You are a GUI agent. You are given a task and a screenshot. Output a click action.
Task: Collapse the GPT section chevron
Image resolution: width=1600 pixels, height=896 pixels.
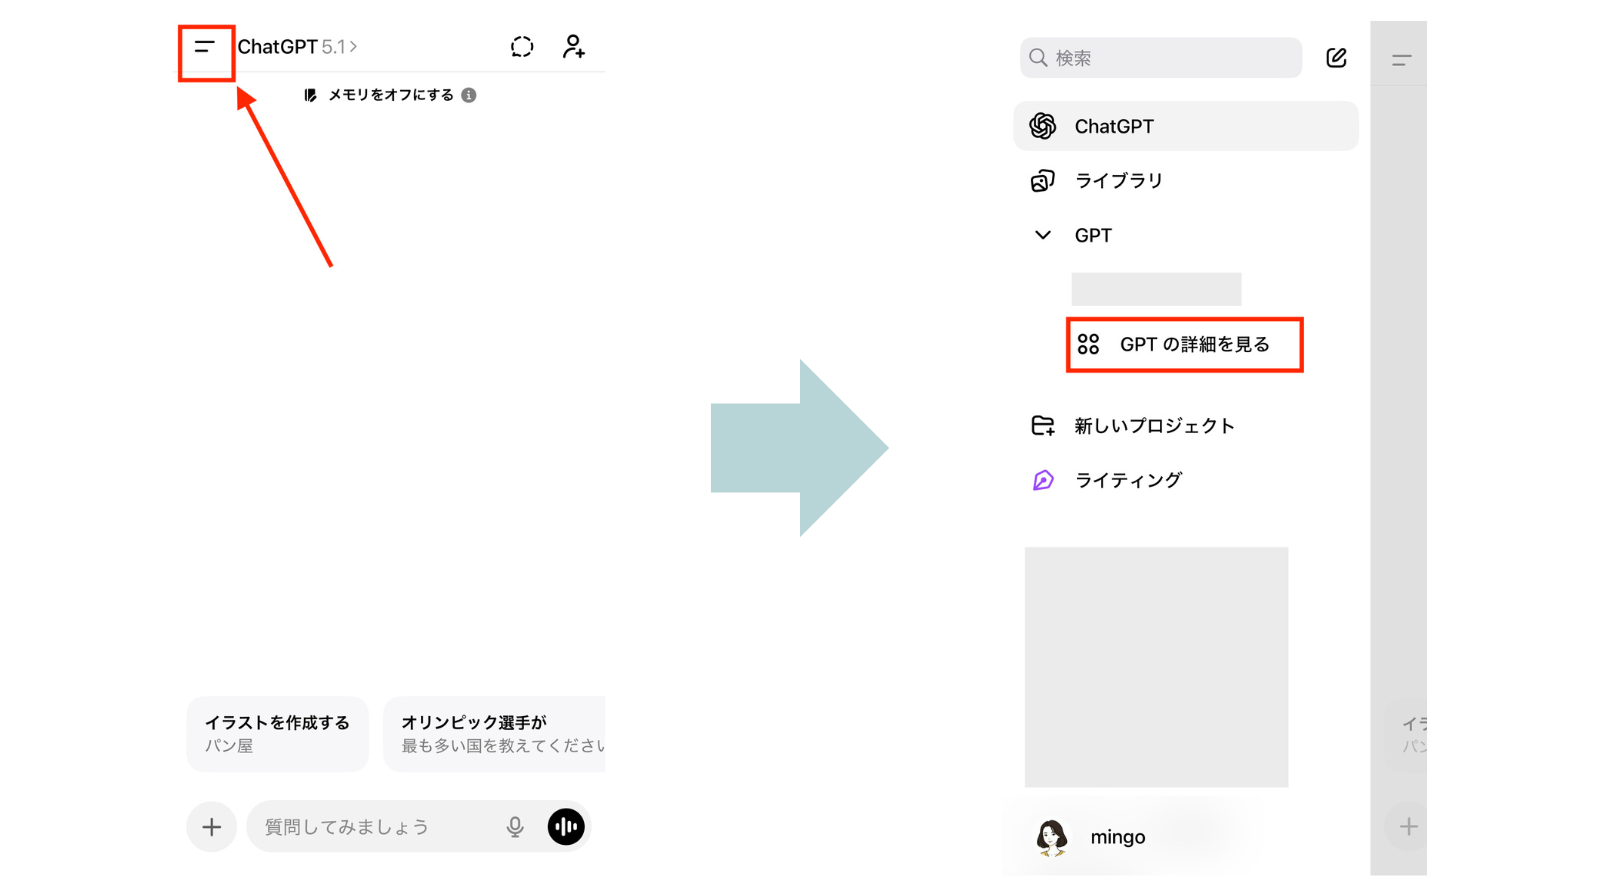point(1043,235)
